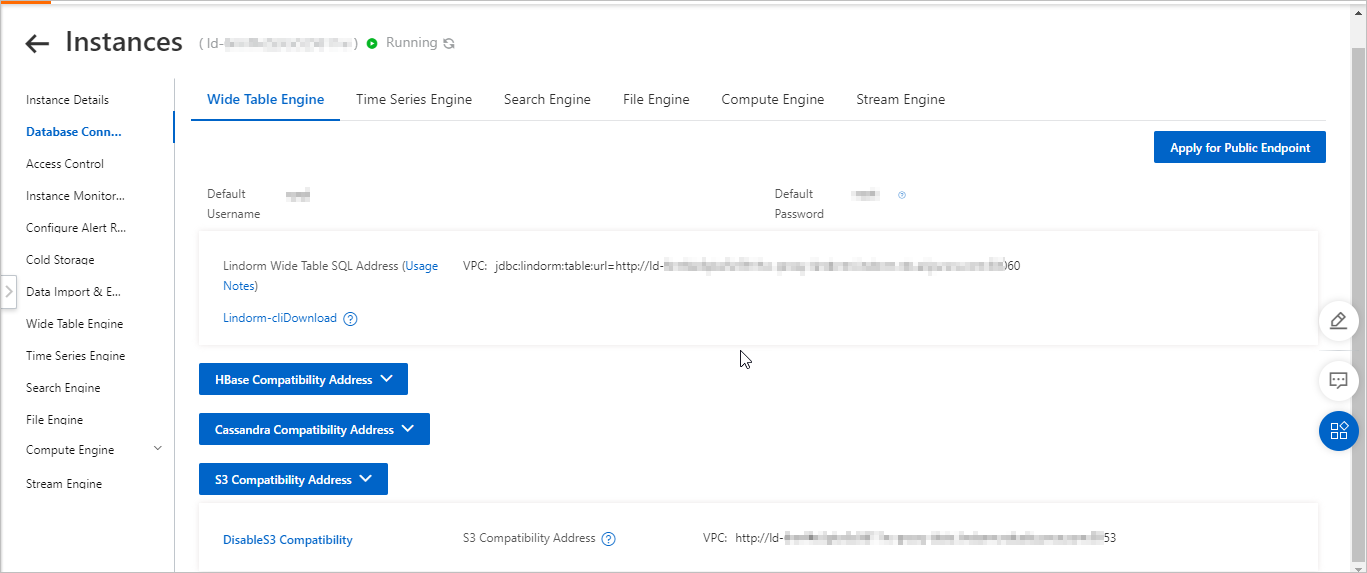Open Access Control in sidebar
The width and height of the screenshot is (1367, 573).
point(65,164)
